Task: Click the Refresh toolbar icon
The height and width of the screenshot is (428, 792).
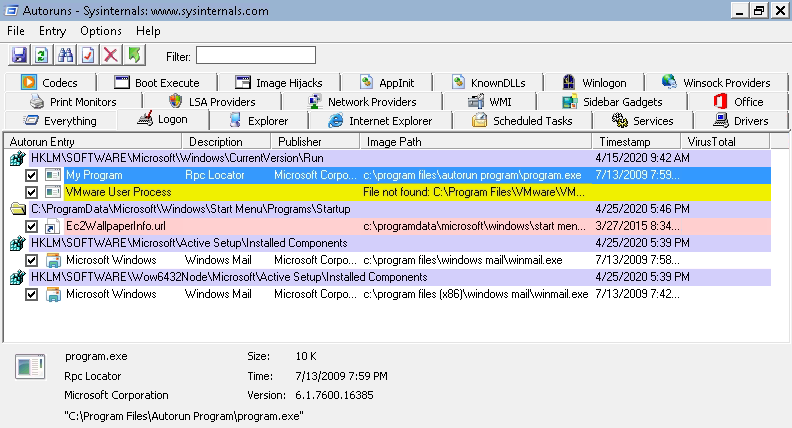Action: (42, 55)
